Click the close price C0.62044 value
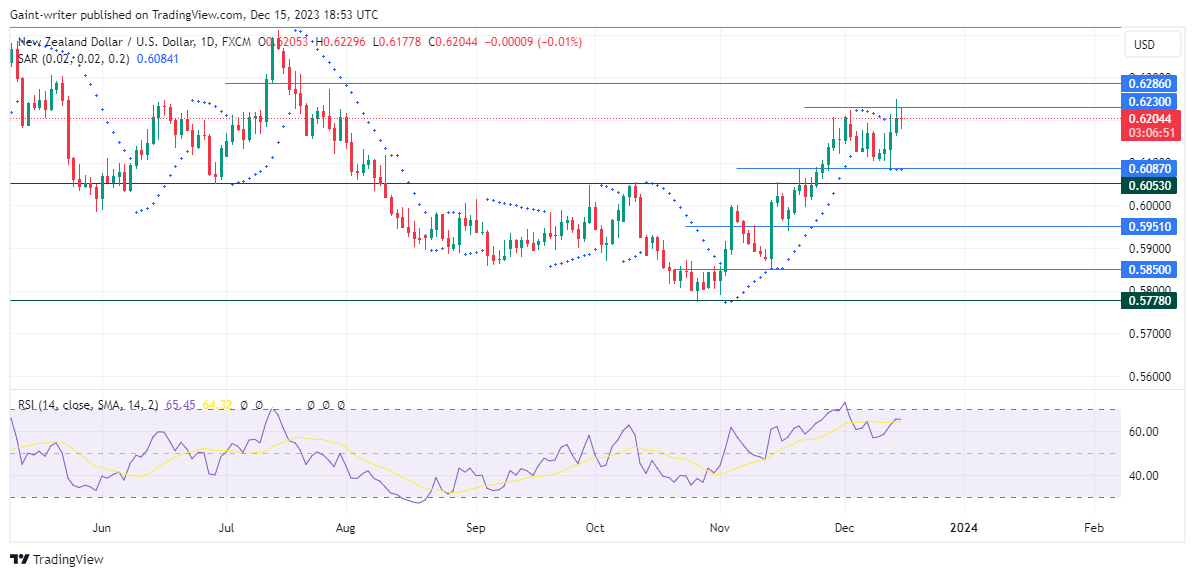The height and width of the screenshot is (577, 1195). [x=454, y=43]
